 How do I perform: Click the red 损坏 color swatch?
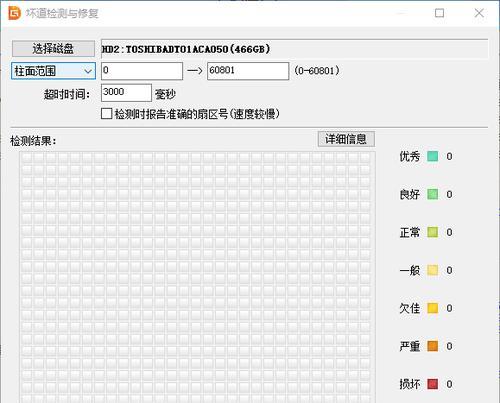(433, 384)
